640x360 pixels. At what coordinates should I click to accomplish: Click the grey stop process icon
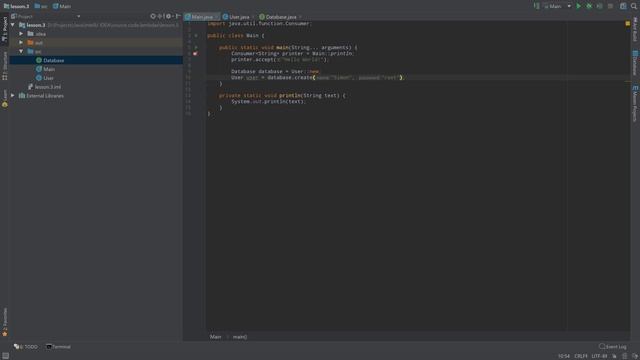610,6
